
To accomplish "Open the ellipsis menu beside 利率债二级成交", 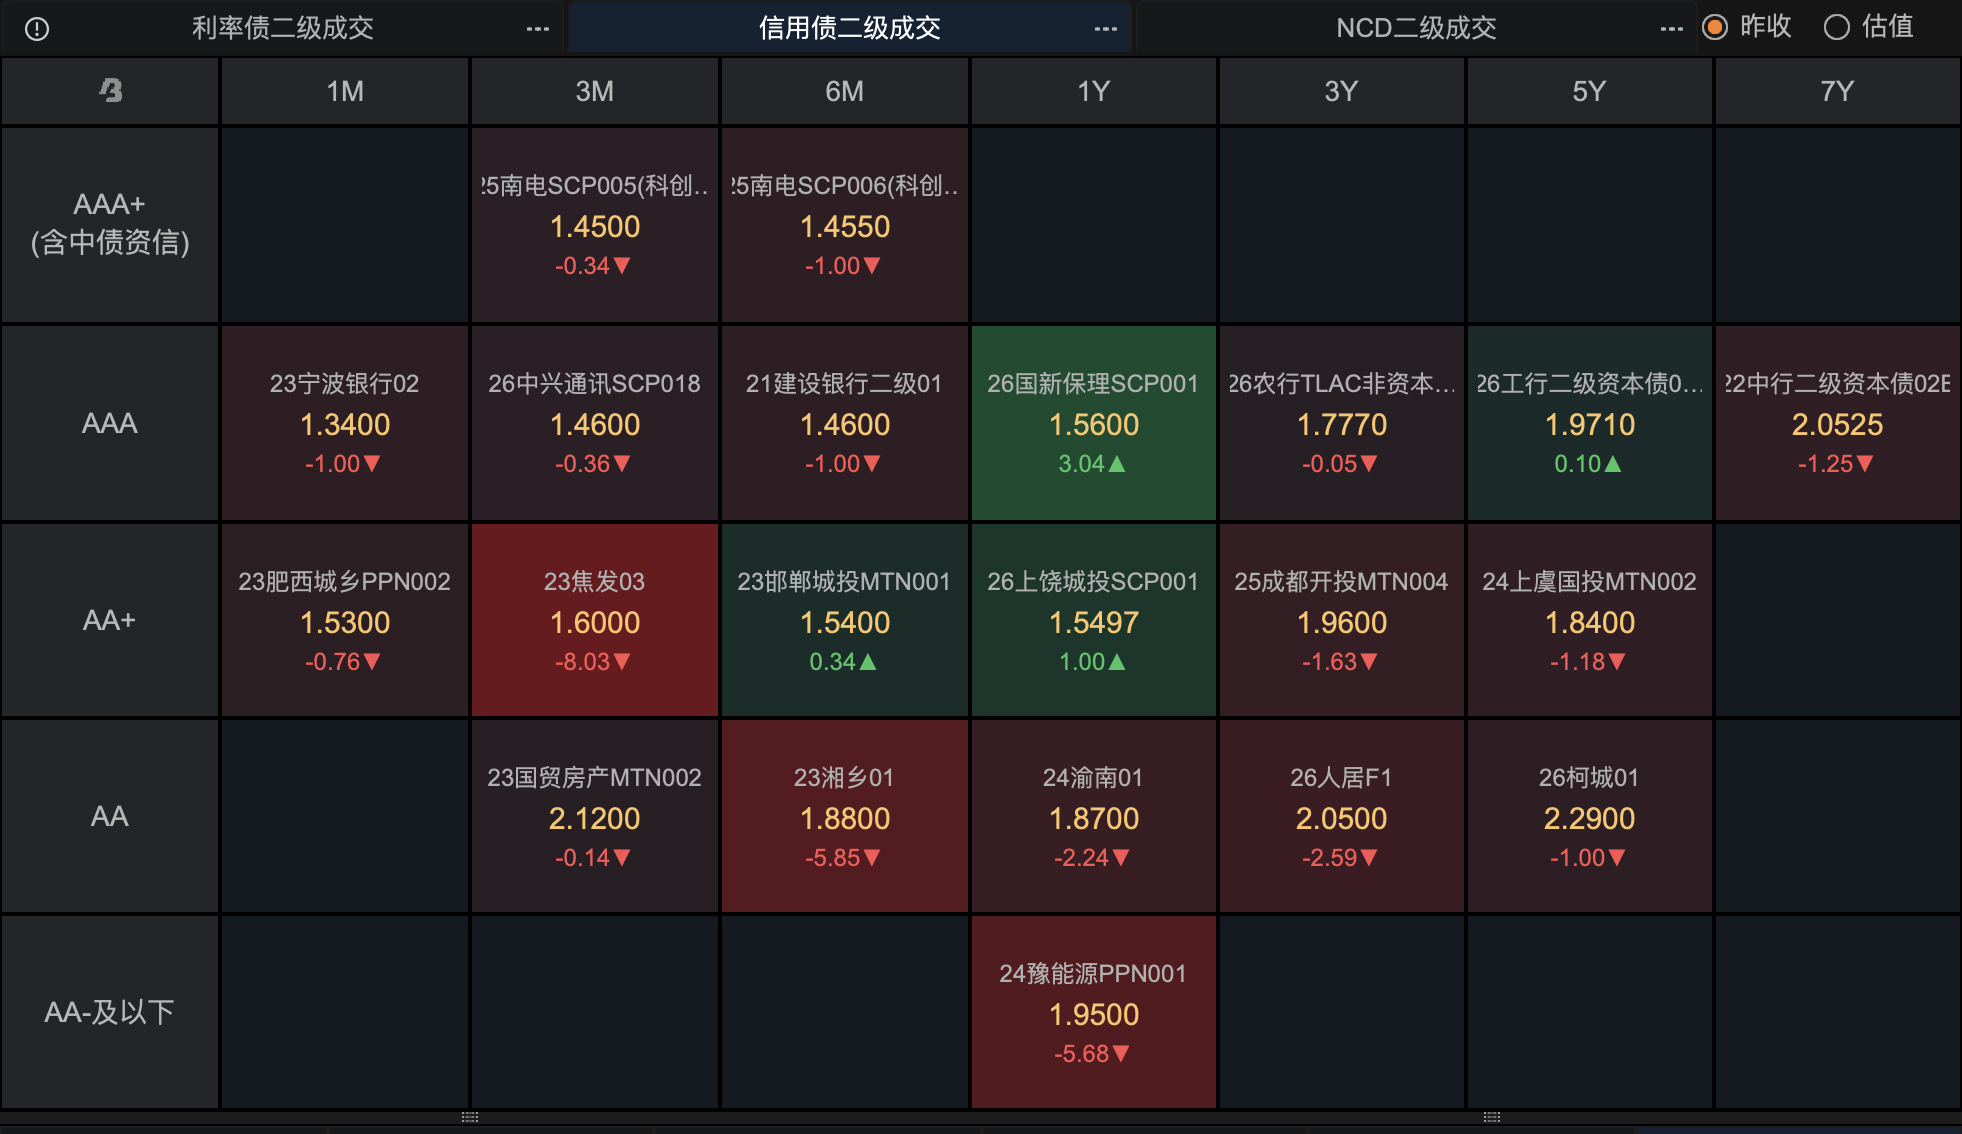I will click(538, 29).
